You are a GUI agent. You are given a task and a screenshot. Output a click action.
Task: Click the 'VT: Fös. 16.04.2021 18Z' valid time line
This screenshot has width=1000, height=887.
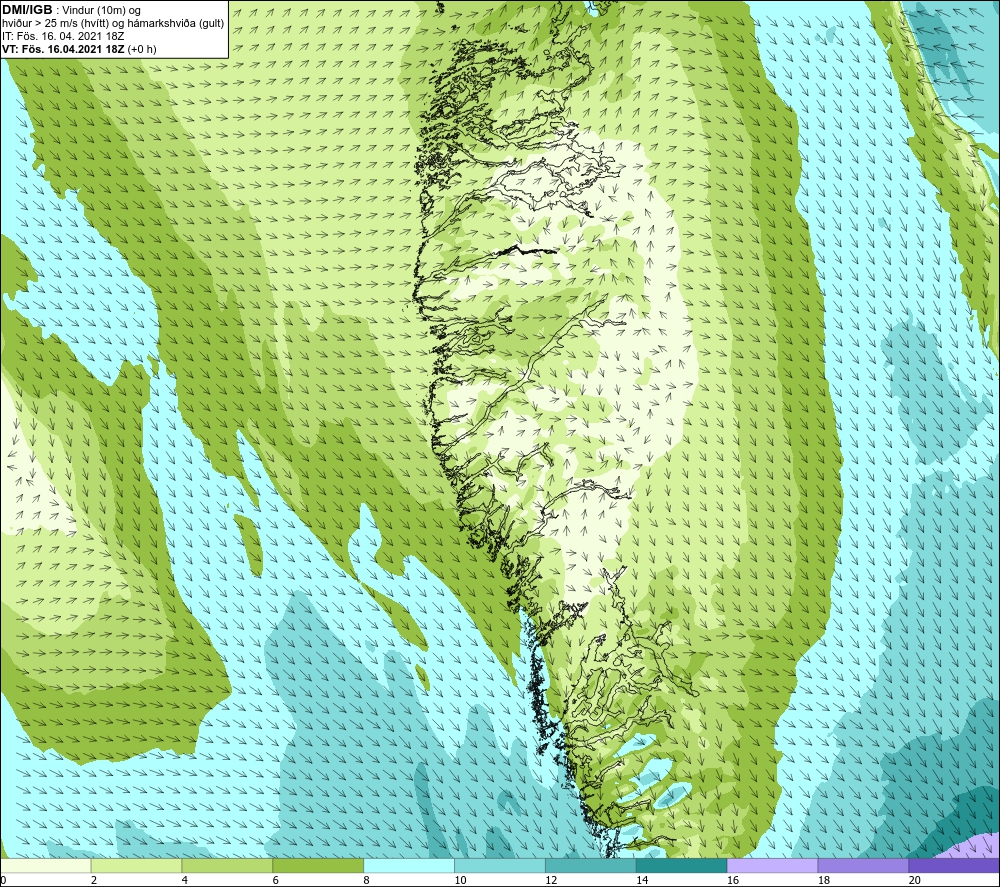pyautogui.click(x=79, y=49)
